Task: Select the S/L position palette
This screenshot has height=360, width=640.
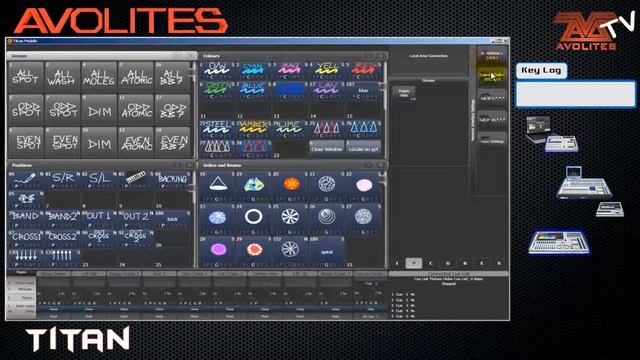Action: [99, 180]
